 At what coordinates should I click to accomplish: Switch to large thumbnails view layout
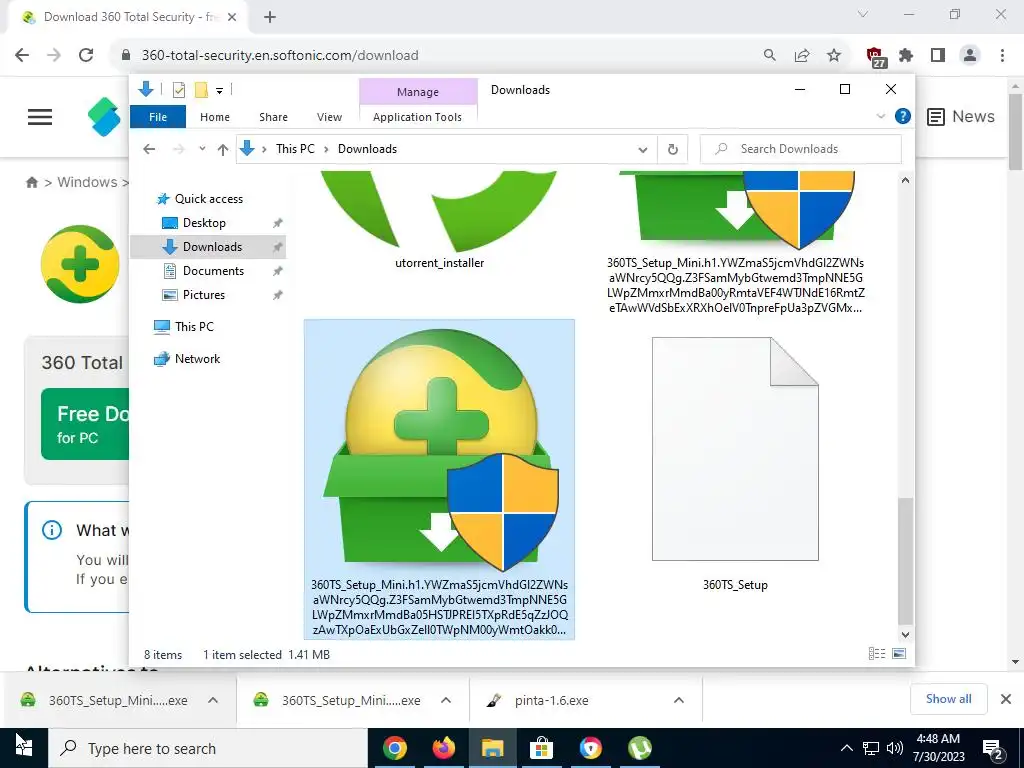(x=899, y=654)
